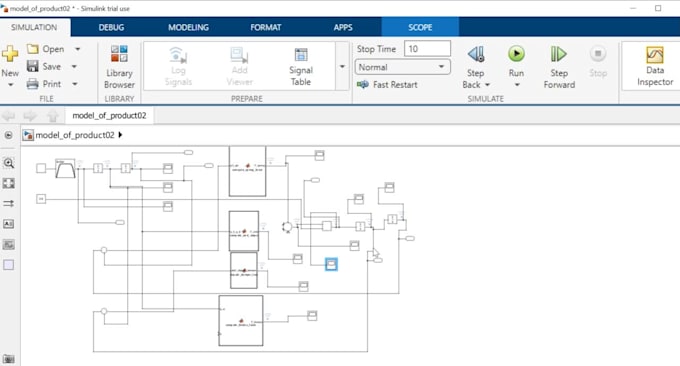Screen dimensions: 680x366
Task: Select the trapezoid signal builder block
Action: tap(65, 168)
